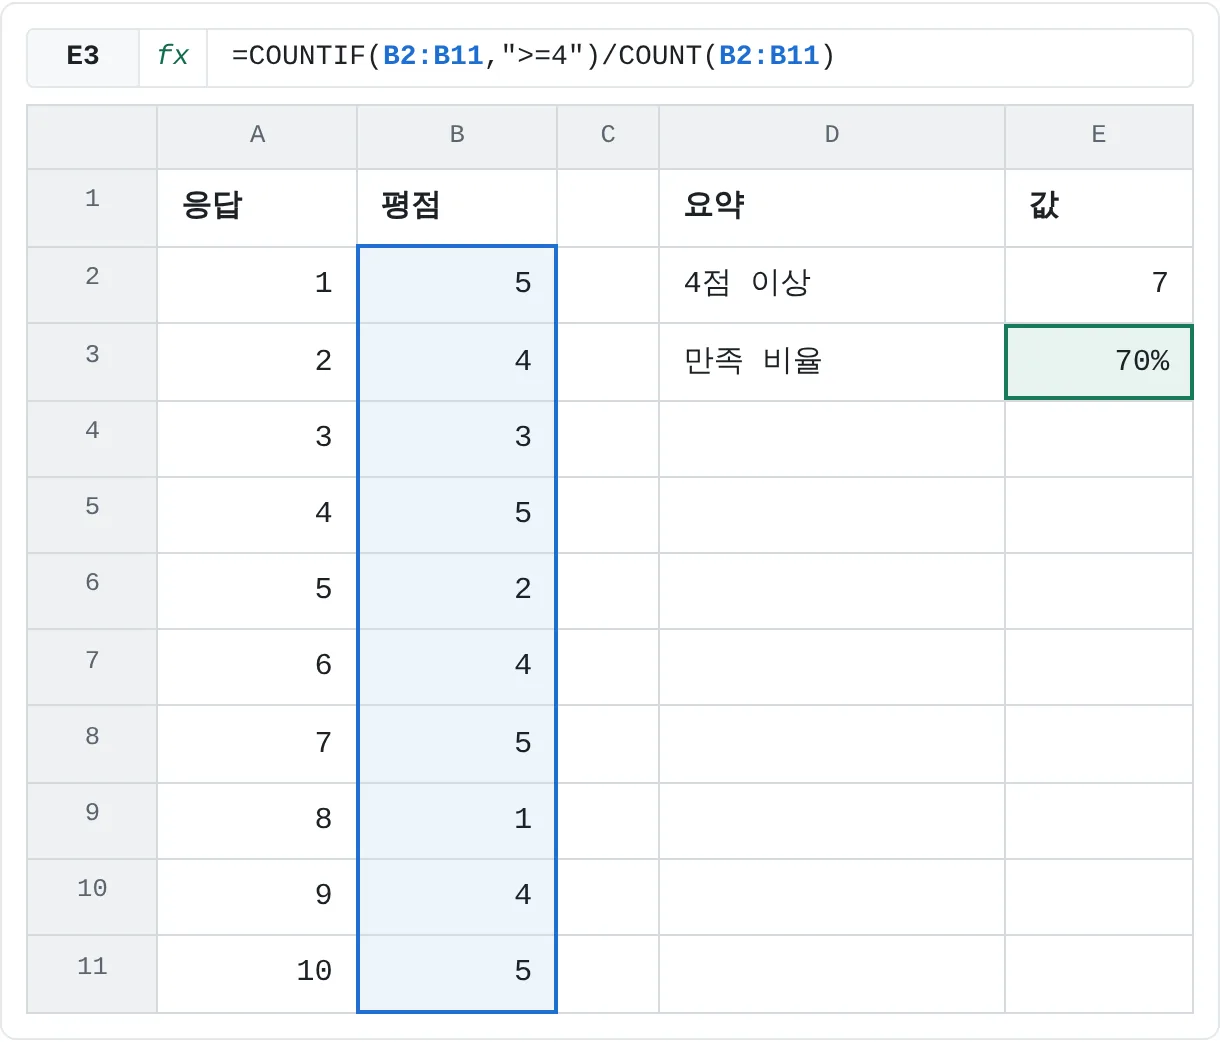Select column B header
Viewport: 1220px width, 1042px height.
pos(457,135)
